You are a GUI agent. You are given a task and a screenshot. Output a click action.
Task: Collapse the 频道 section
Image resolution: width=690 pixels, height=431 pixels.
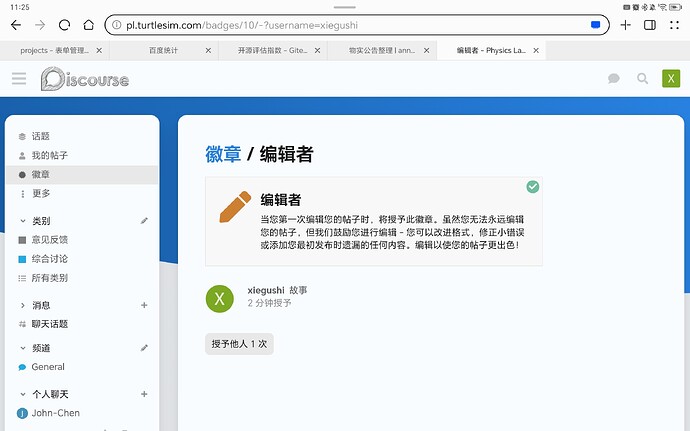coord(23,348)
